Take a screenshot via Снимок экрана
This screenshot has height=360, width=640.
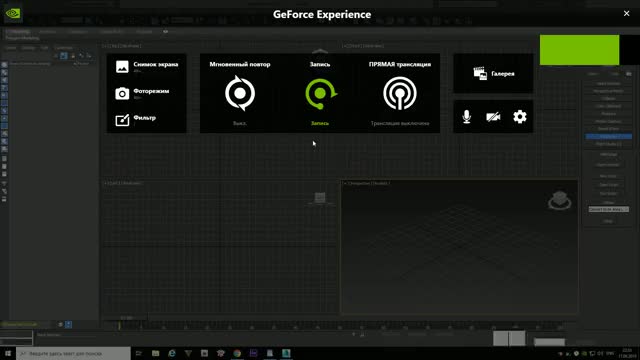point(147,67)
